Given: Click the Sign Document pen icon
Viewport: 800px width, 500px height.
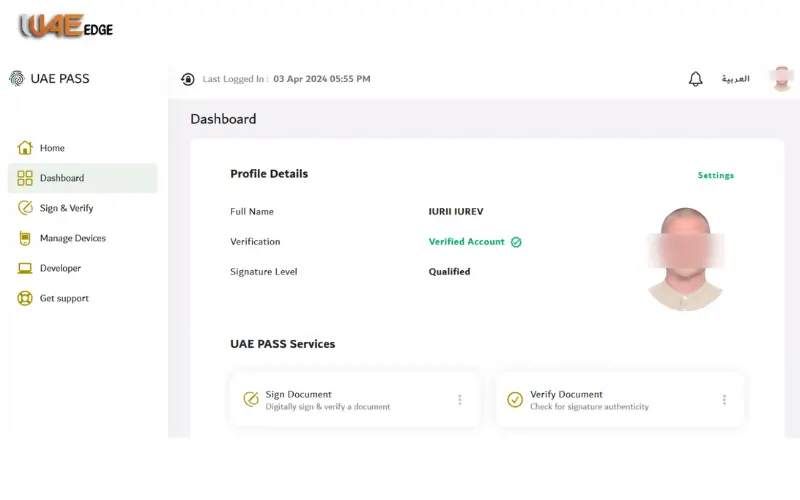Looking at the screenshot, I should [251, 399].
